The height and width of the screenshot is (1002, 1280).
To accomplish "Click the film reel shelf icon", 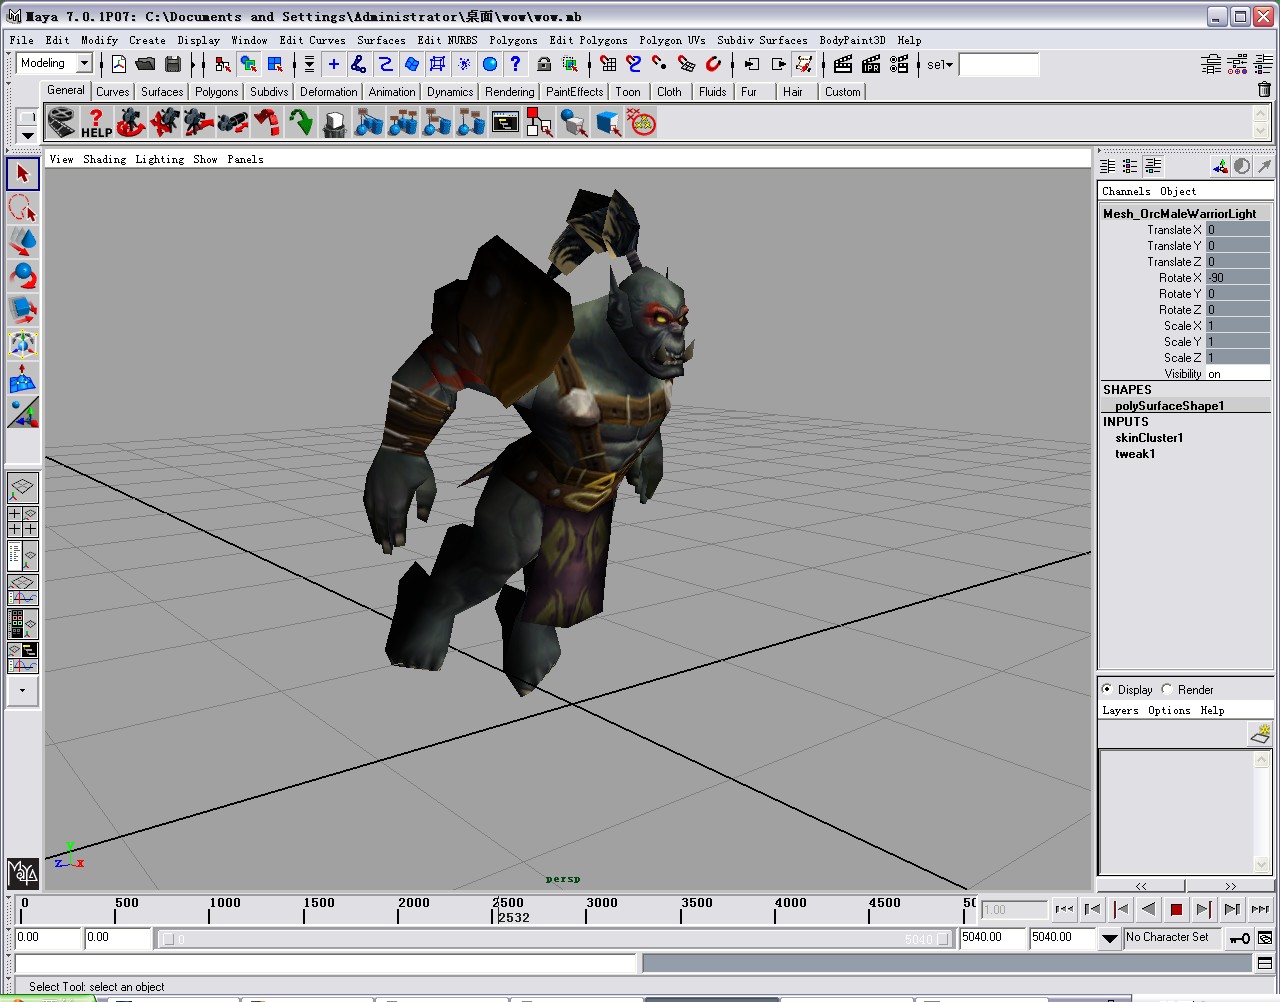I will (x=62, y=123).
